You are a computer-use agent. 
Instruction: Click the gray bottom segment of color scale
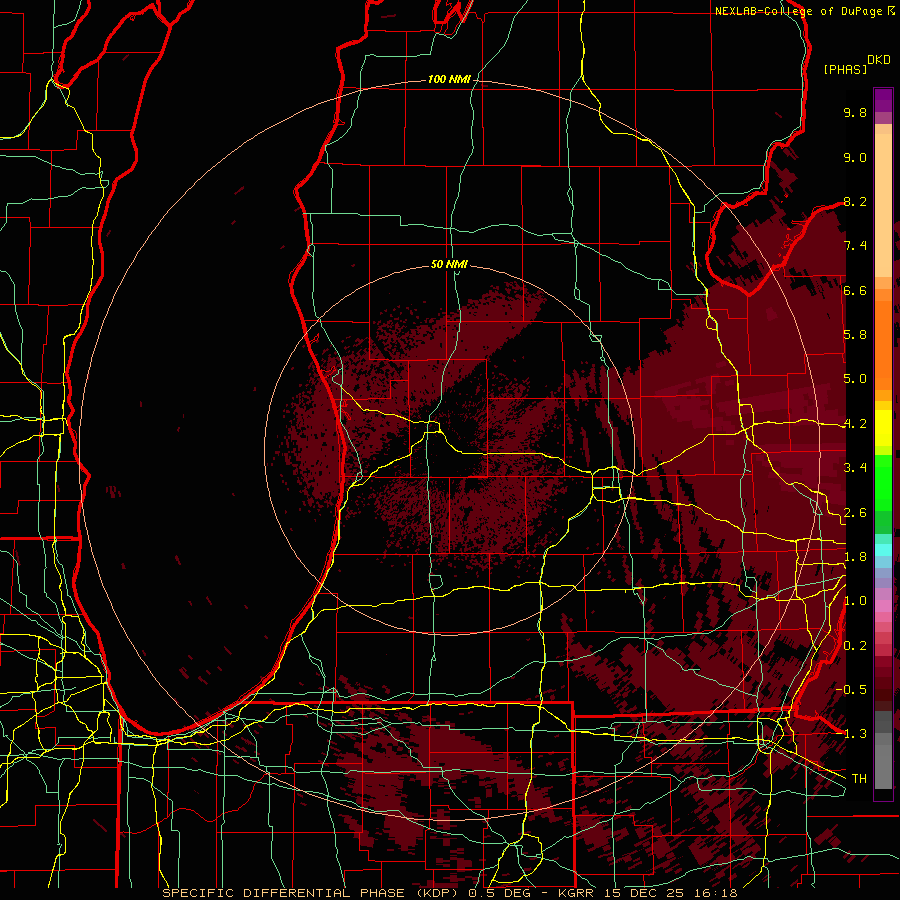point(883,761)
